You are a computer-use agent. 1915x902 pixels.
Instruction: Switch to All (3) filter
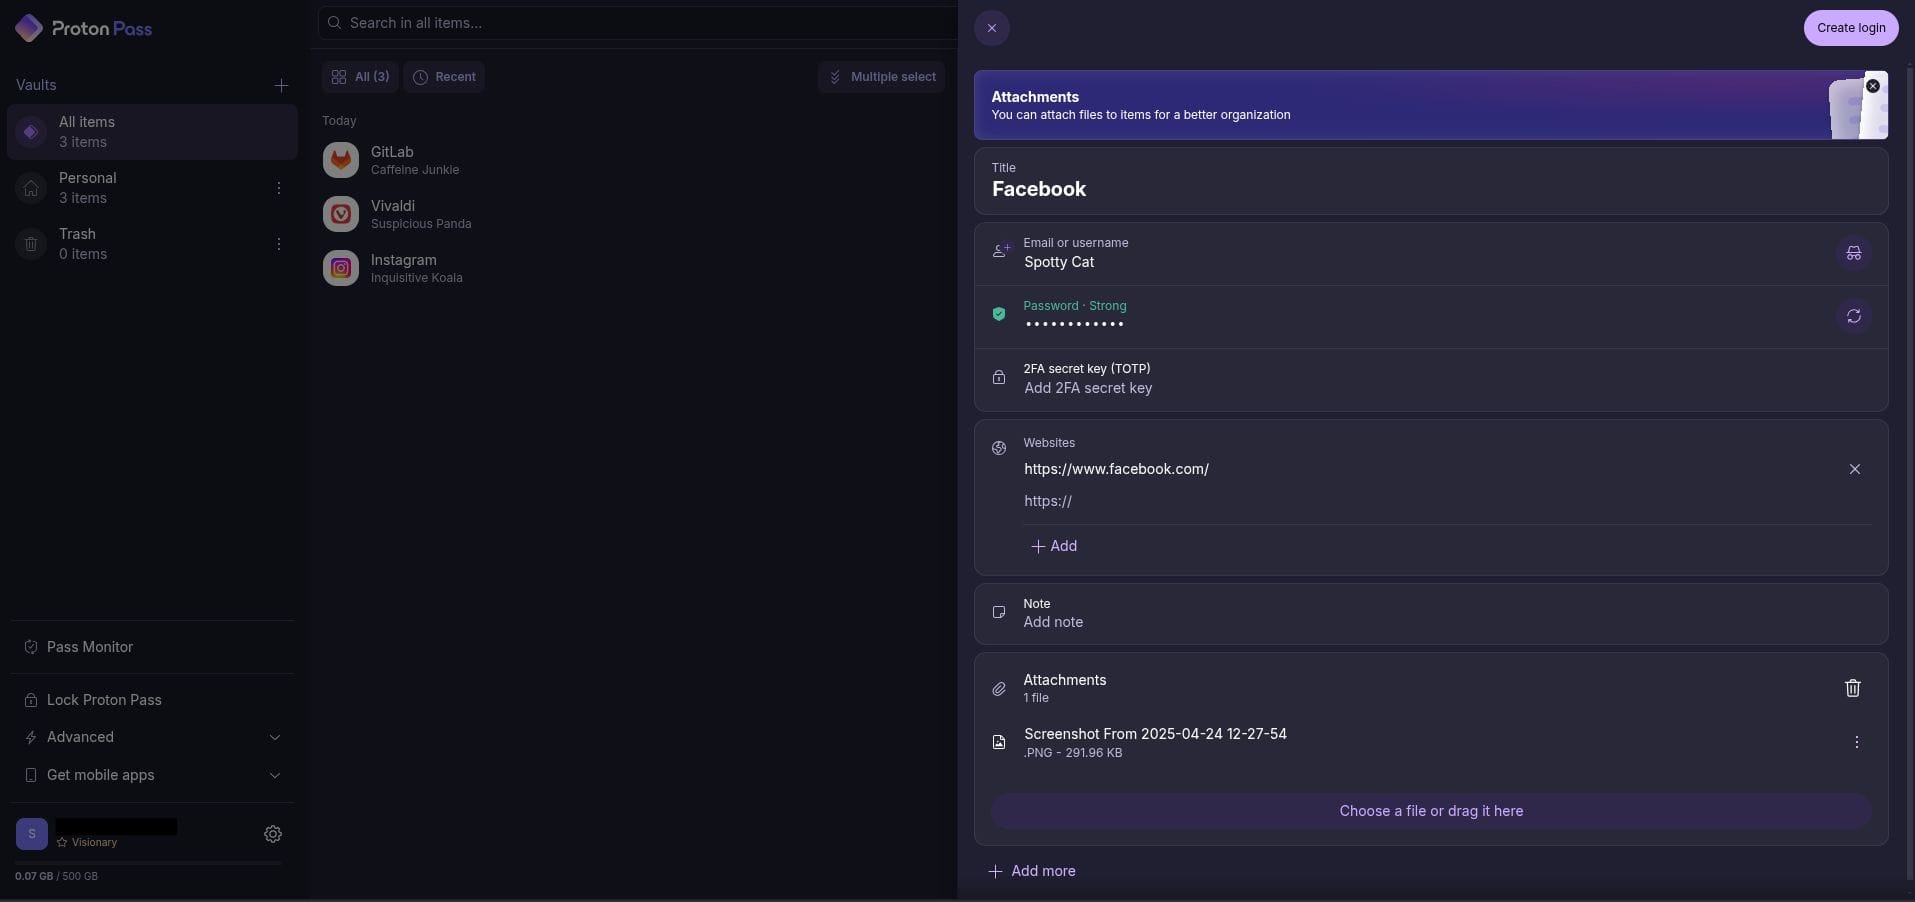360,77
